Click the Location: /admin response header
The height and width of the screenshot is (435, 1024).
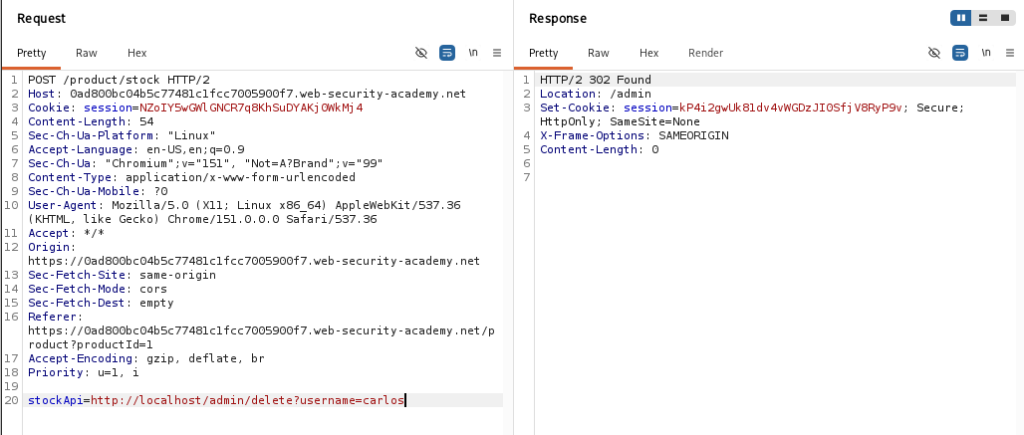(x=596, y=94)
